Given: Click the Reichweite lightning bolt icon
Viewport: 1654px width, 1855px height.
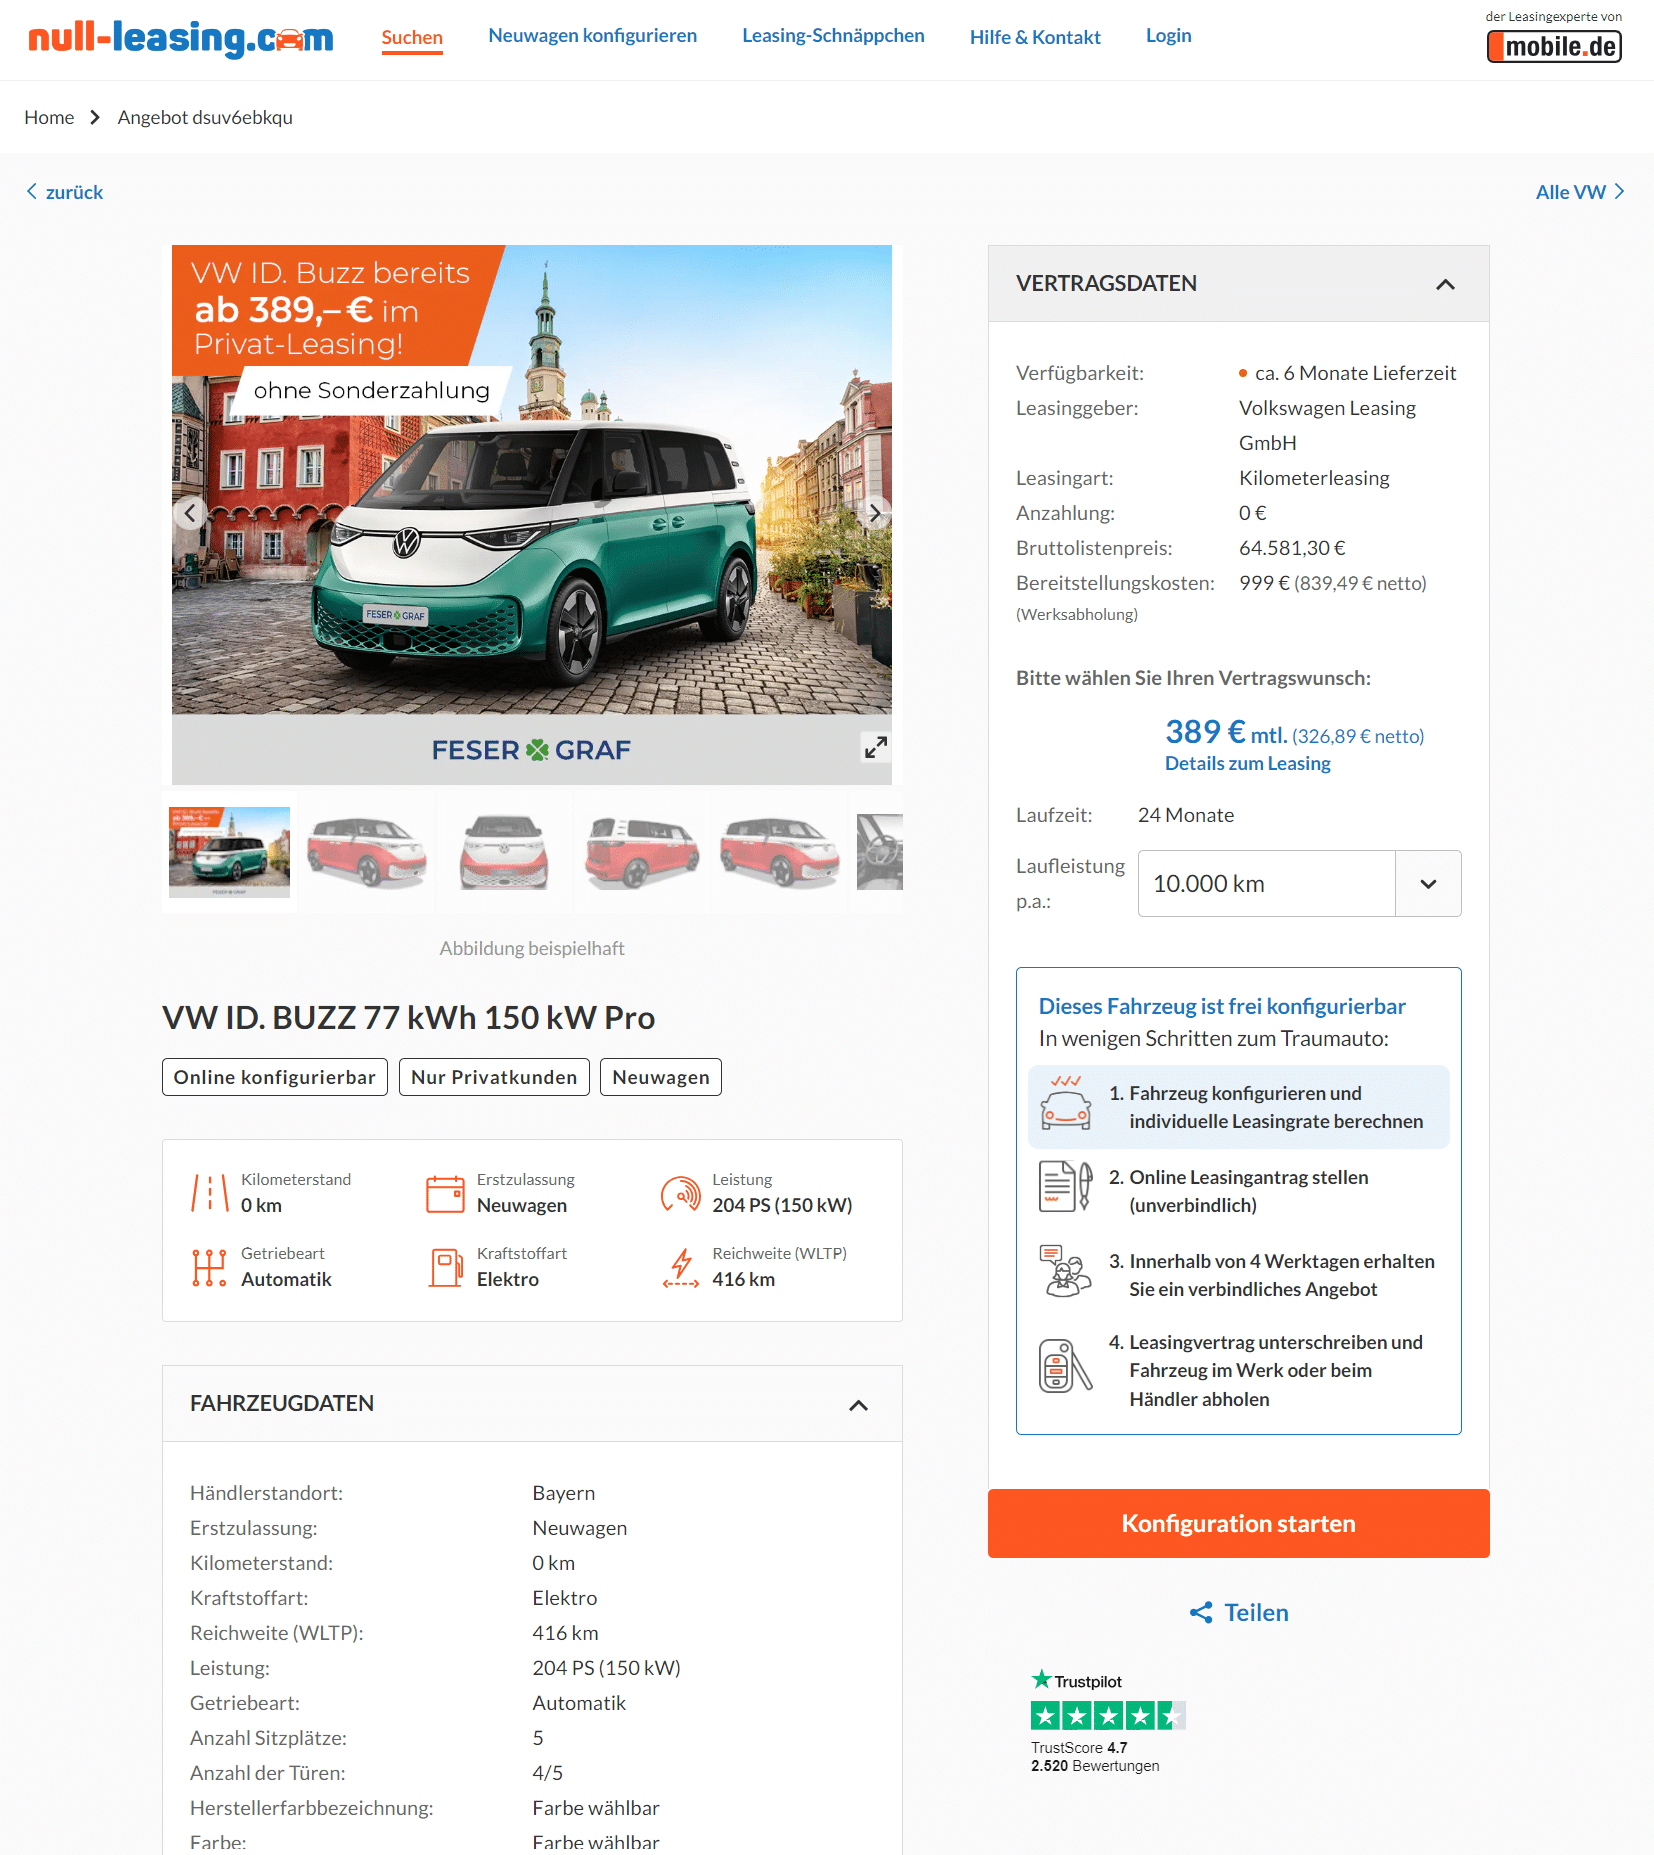Looking at the screenshot, I should click(x=681, y=1267).
